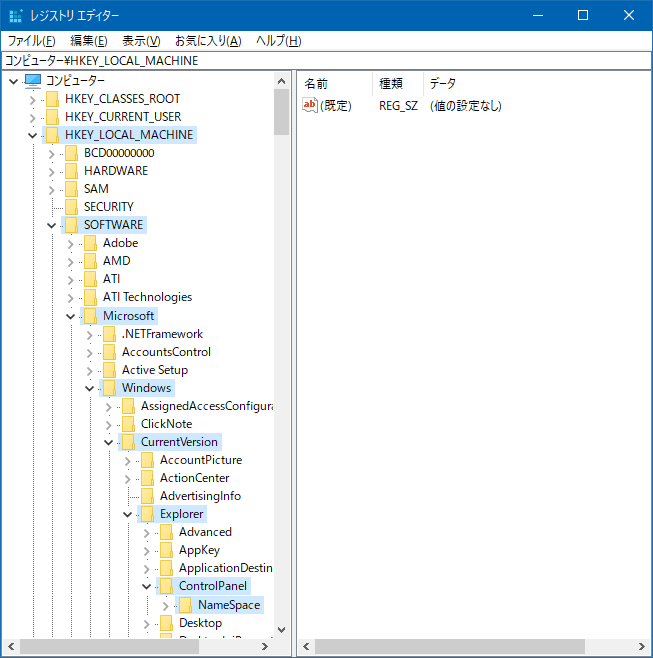Click the Adobe folder icon

(x=90, y=243)
